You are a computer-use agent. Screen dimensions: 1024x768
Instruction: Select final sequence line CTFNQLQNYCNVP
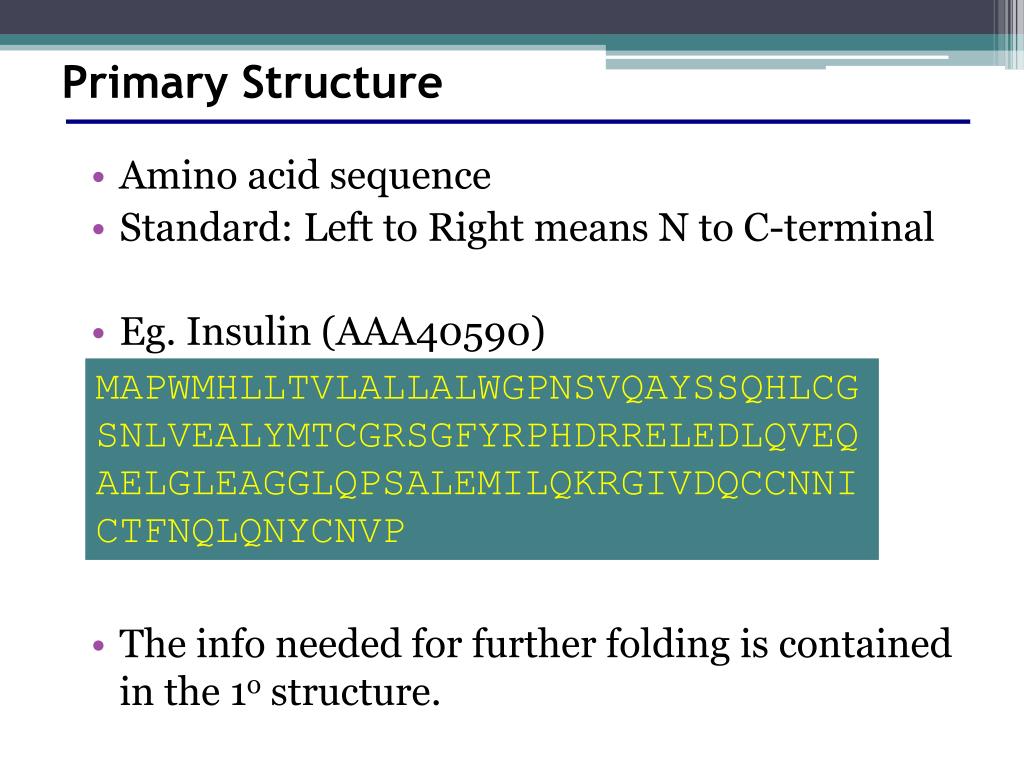click(250, 531)
